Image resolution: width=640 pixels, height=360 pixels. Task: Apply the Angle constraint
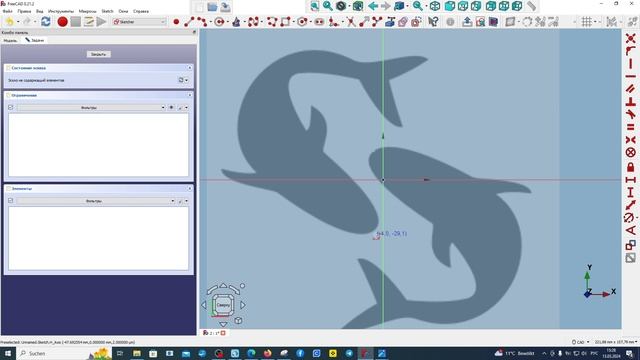pos(631,231)
